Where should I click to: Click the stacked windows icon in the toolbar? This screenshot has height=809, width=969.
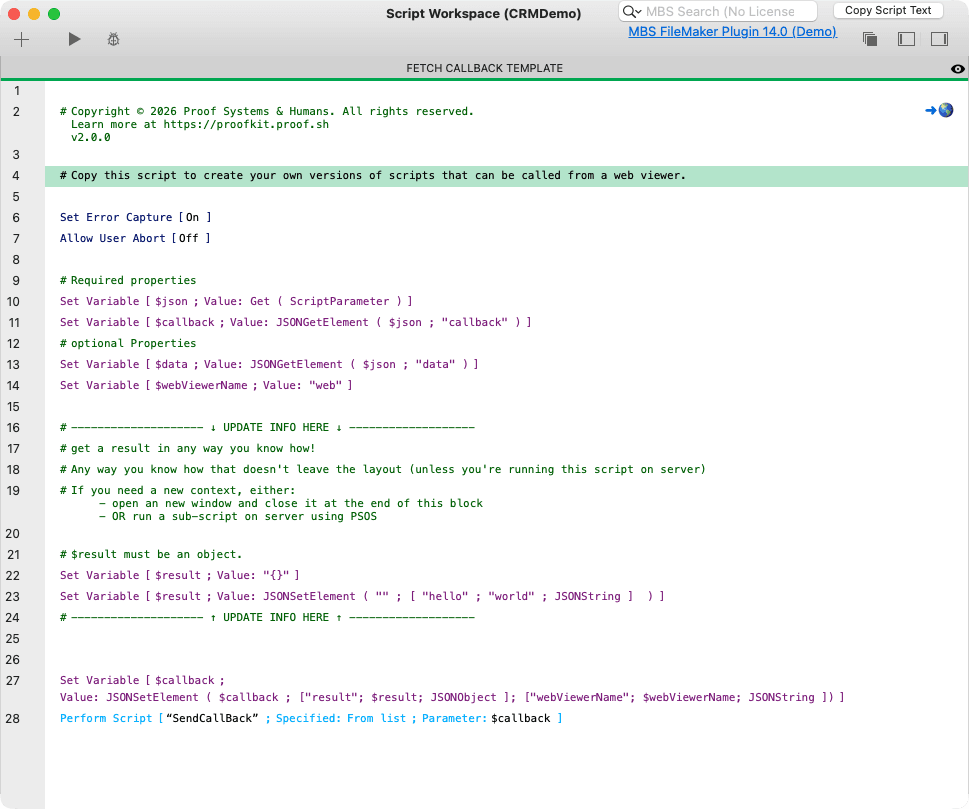coord(870,39)
